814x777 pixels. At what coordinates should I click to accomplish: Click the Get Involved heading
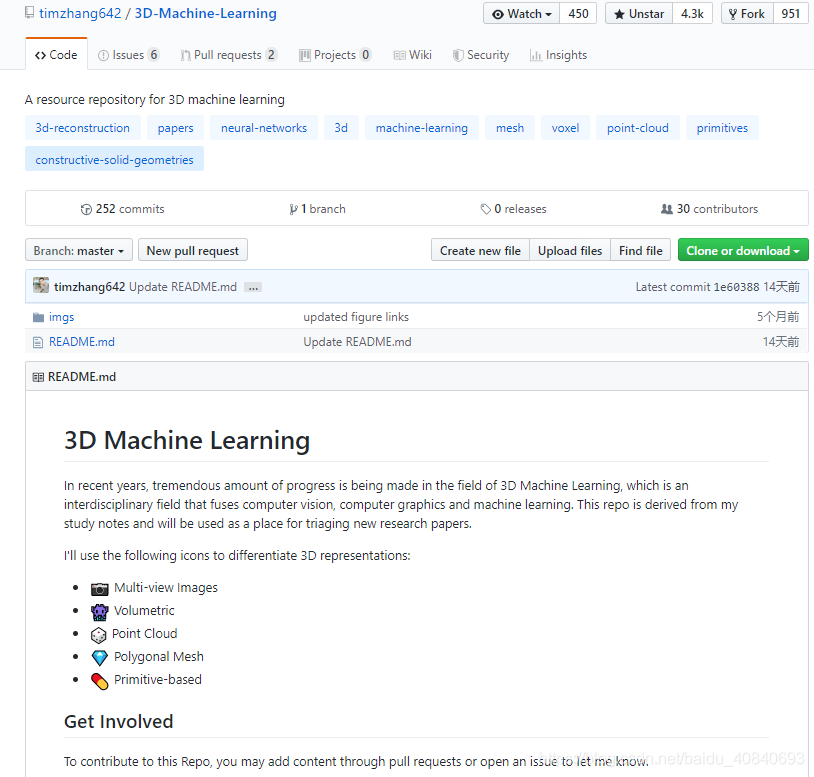(x=118, y=721)
